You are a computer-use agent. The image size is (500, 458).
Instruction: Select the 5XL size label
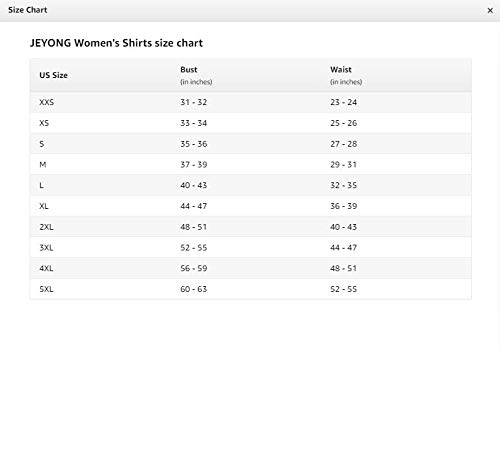click(x=46, y=289)
